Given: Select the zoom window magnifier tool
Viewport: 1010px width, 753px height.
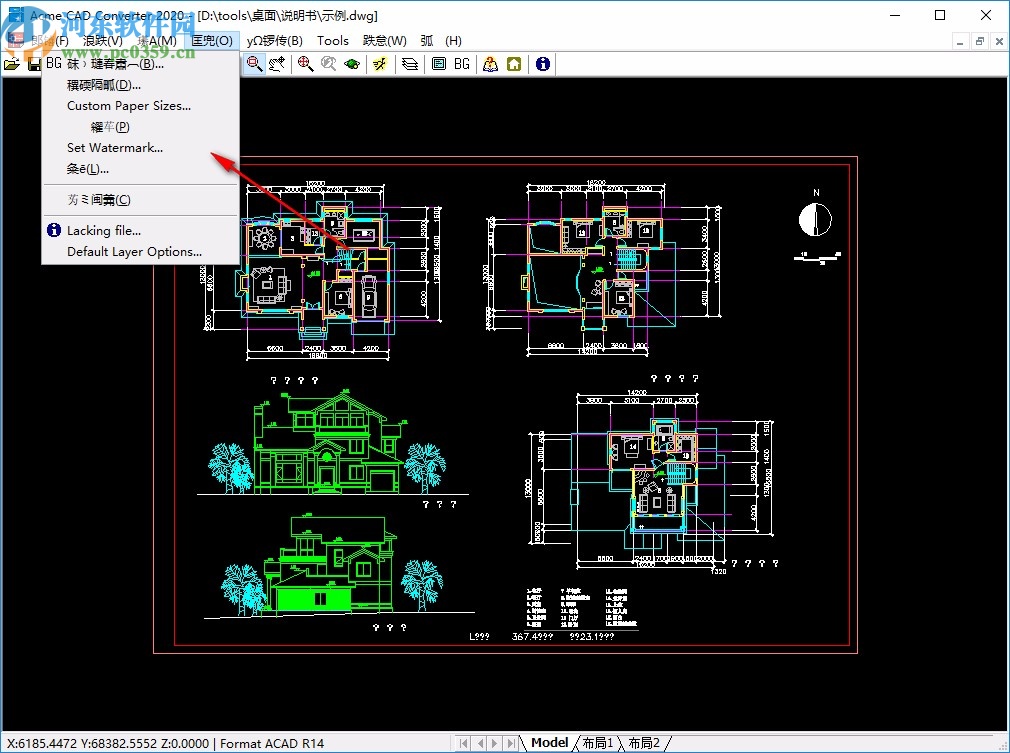Looking at the screenshot, I should point(255,64).
